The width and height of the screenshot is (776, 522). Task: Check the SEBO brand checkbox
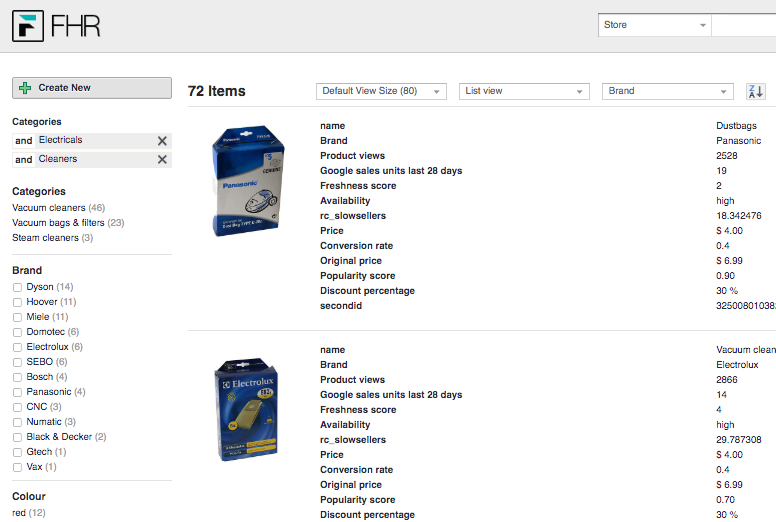pos(17,362)
